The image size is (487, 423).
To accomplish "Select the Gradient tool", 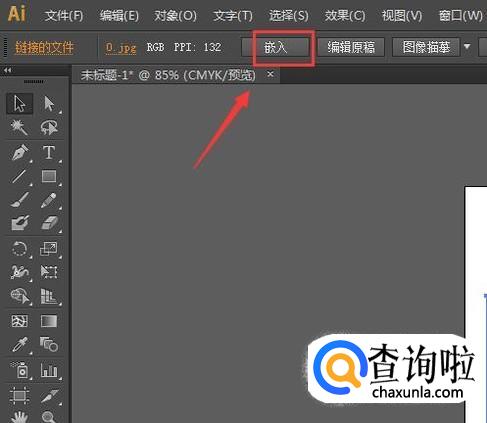I will point(49,321).
